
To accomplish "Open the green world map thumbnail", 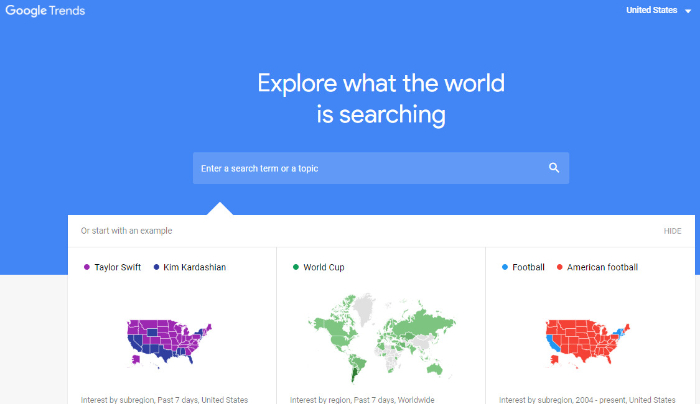I will point(382,337).
